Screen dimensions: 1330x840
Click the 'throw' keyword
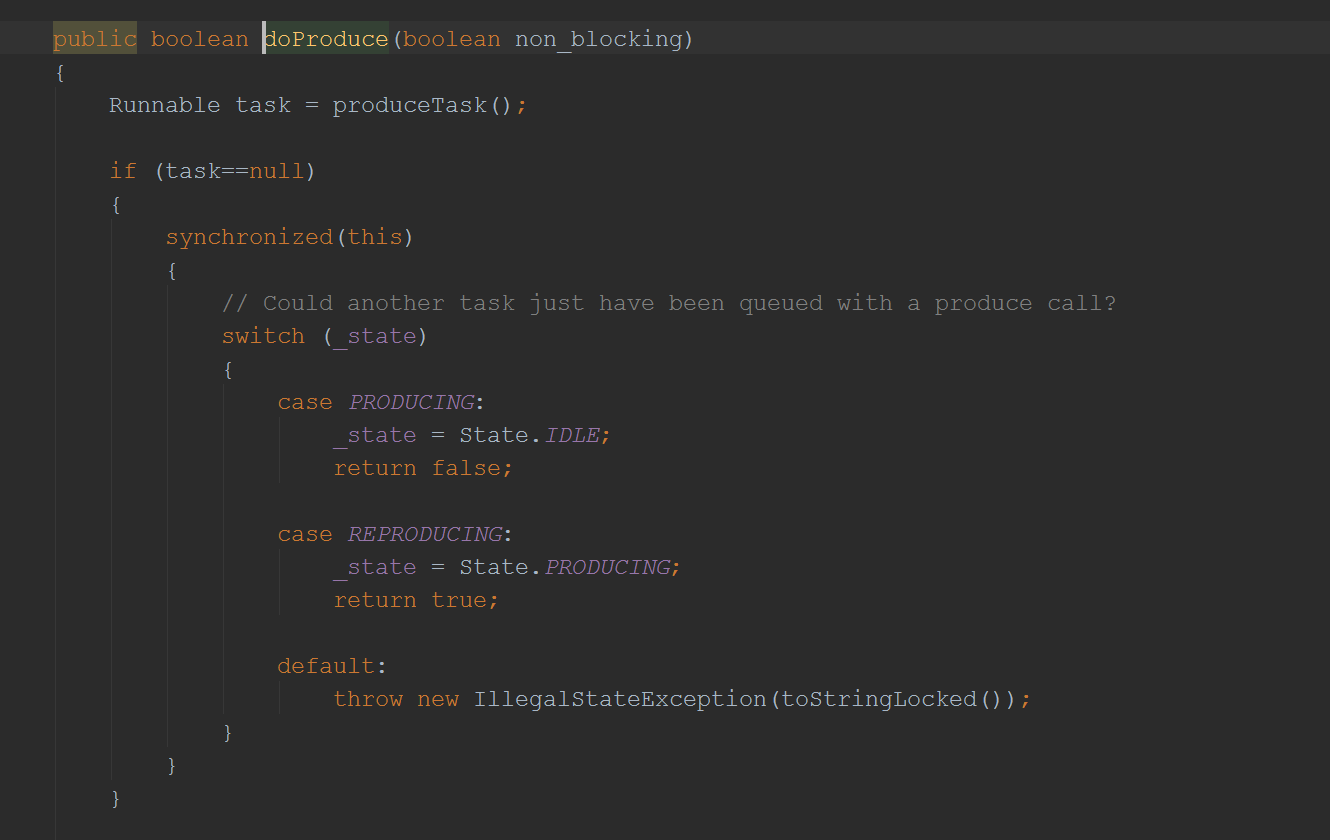(x=368, y=699)
